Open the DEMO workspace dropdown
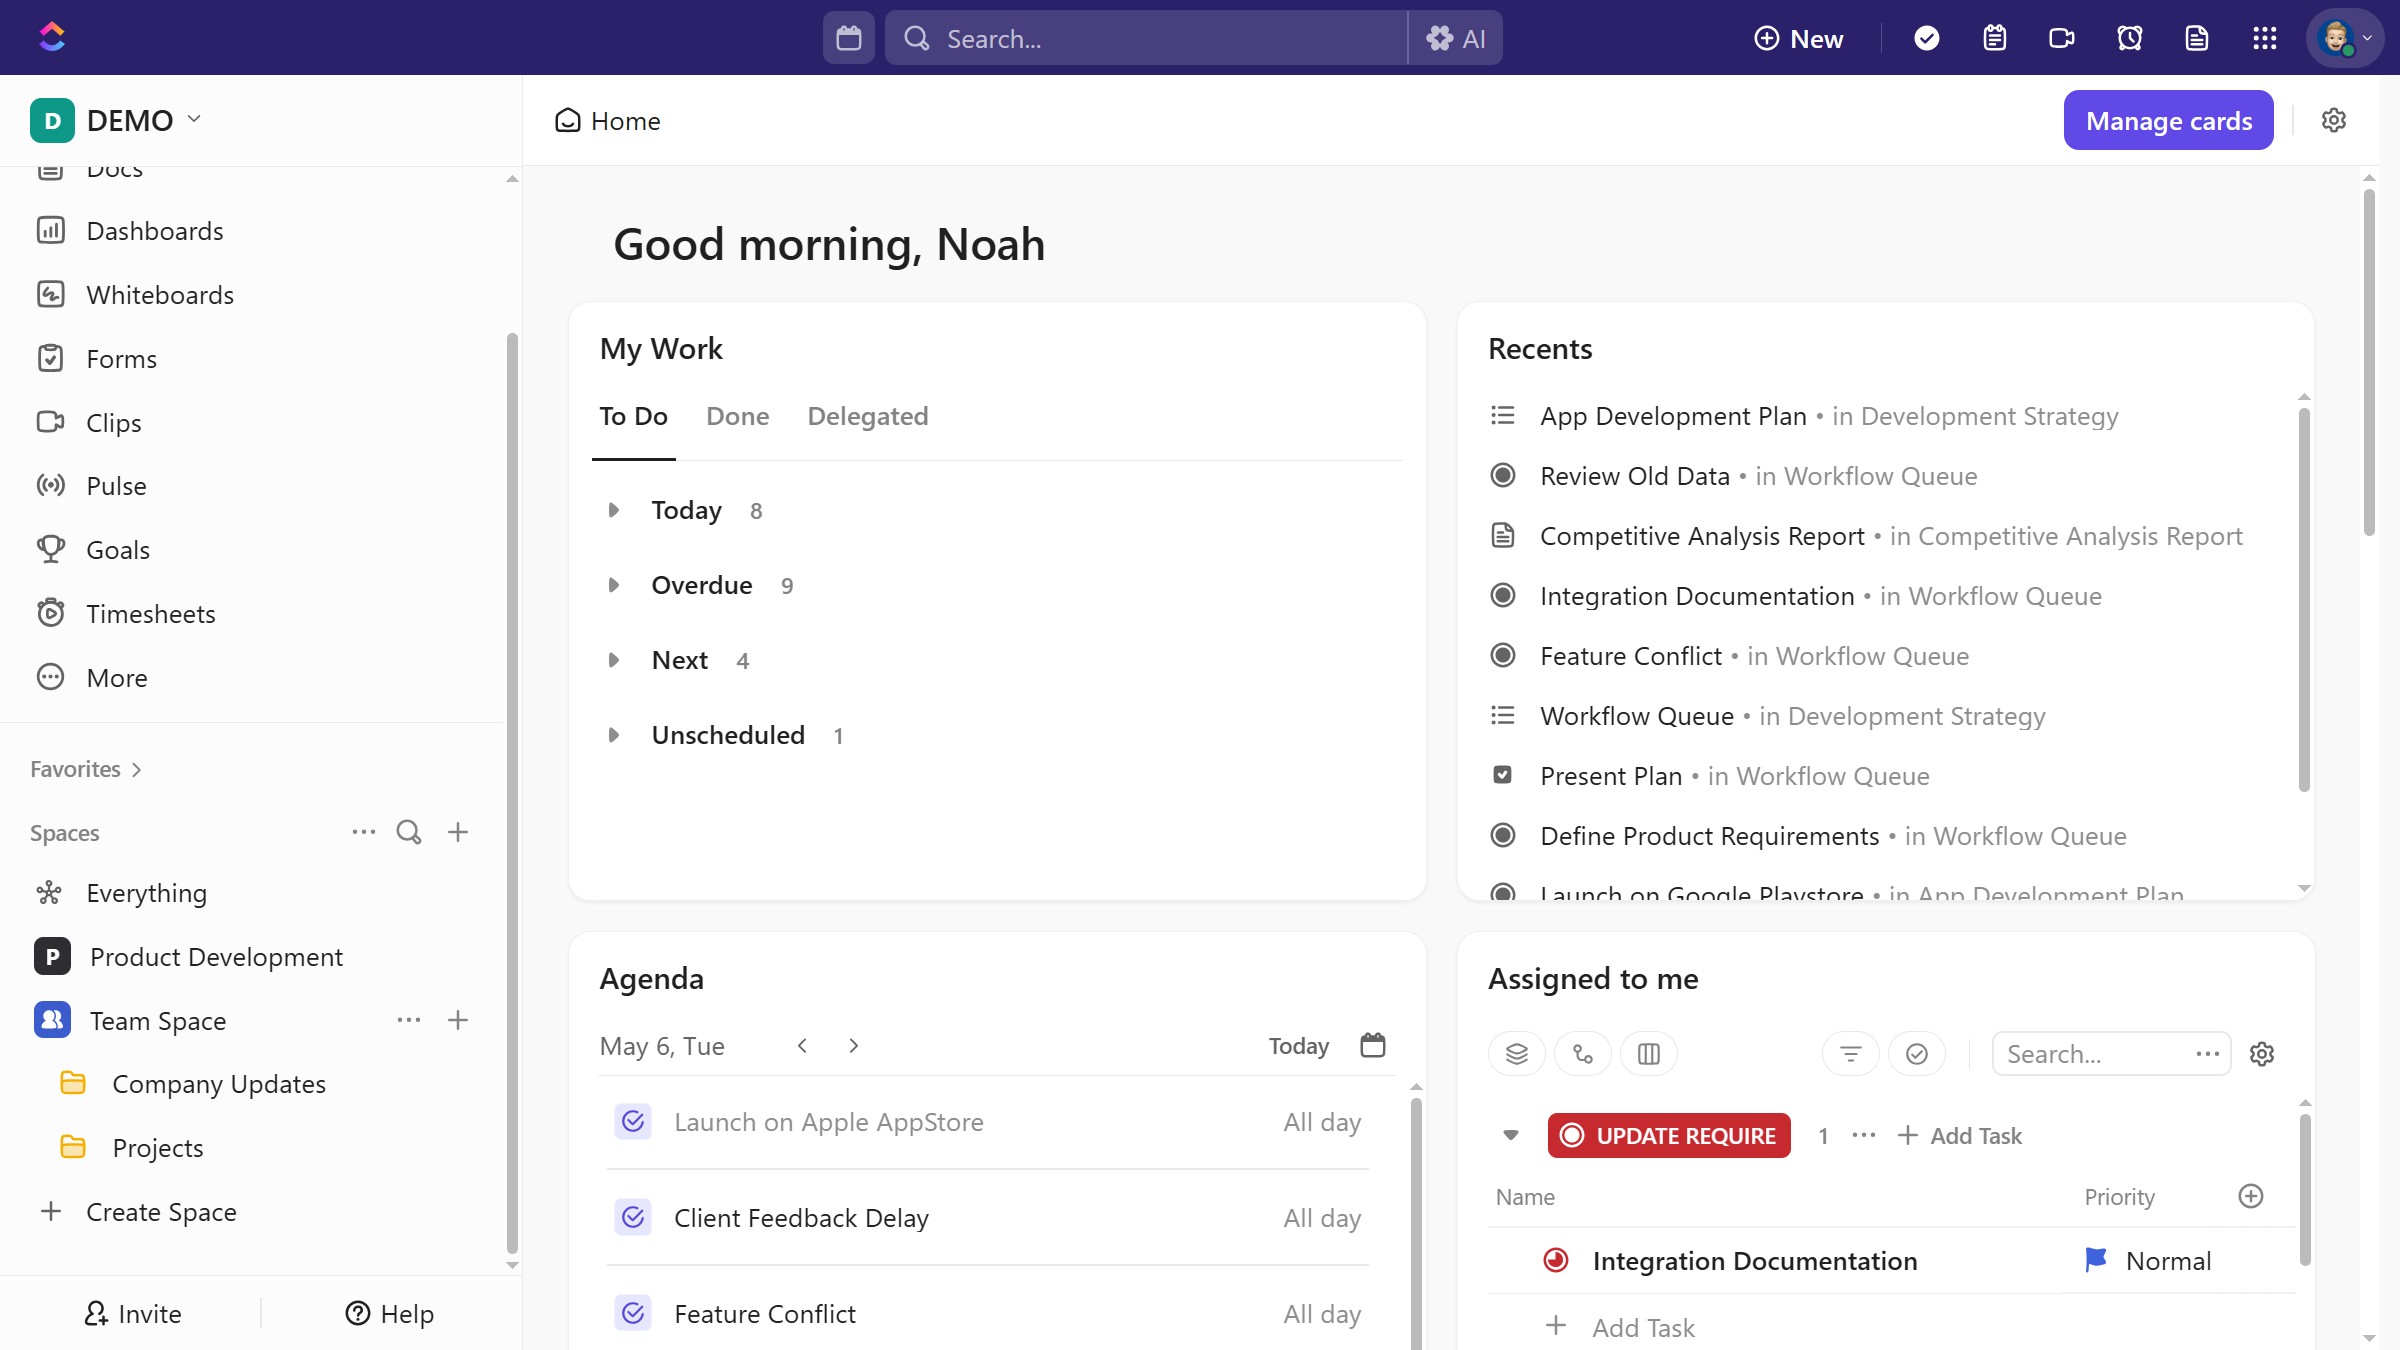 (116, 120)
